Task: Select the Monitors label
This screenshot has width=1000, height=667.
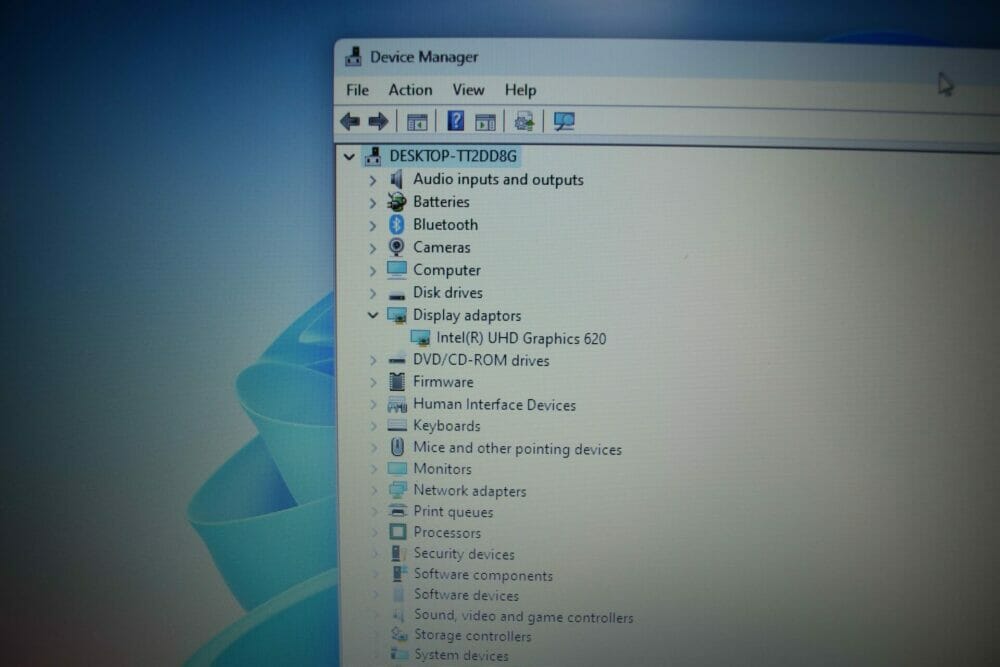Action: (x=443, y=469)
